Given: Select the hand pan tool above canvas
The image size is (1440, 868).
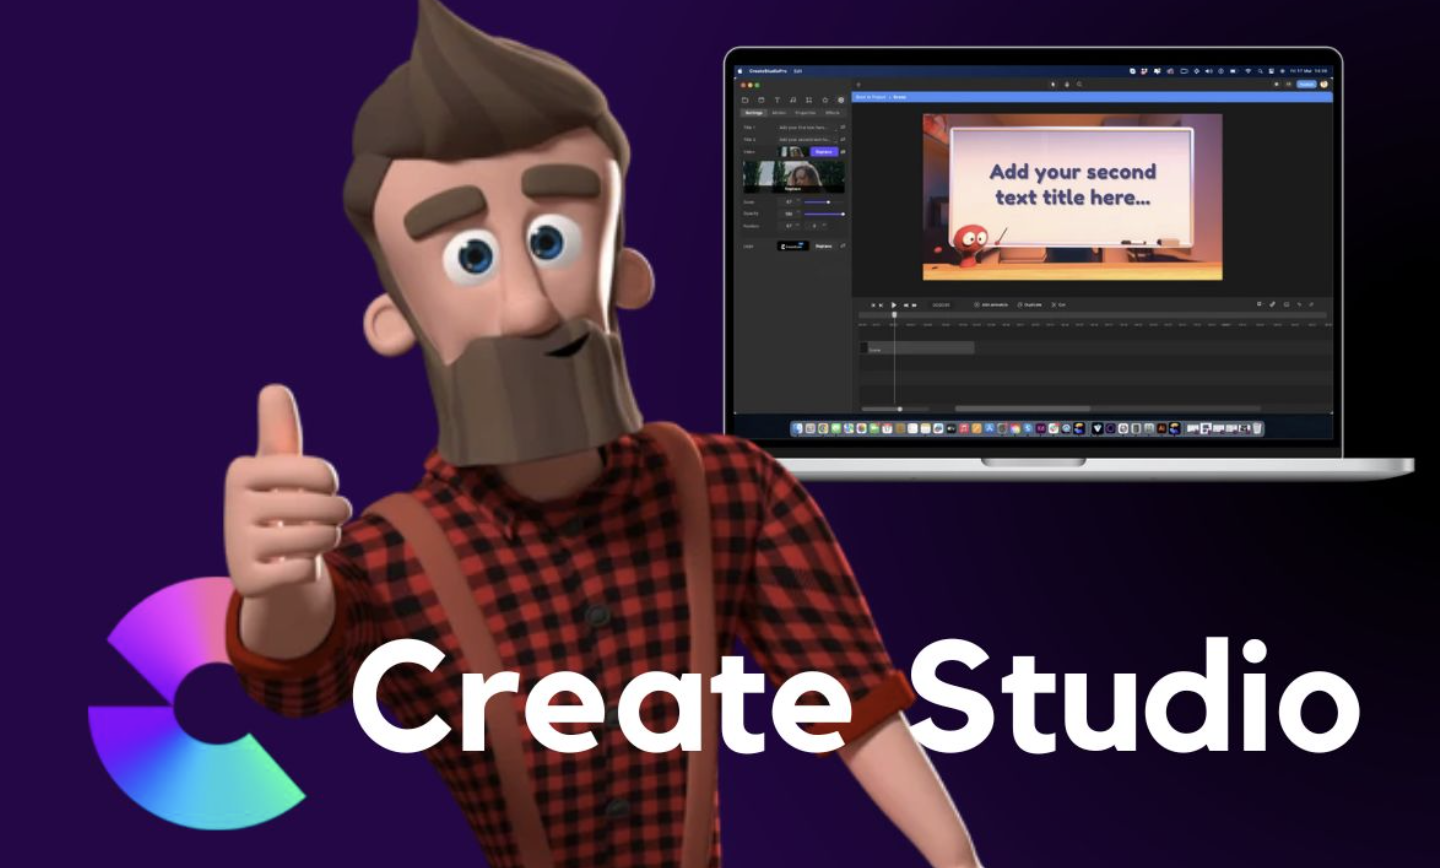Looking at the screenshot, I should (x=1067, y=84).
